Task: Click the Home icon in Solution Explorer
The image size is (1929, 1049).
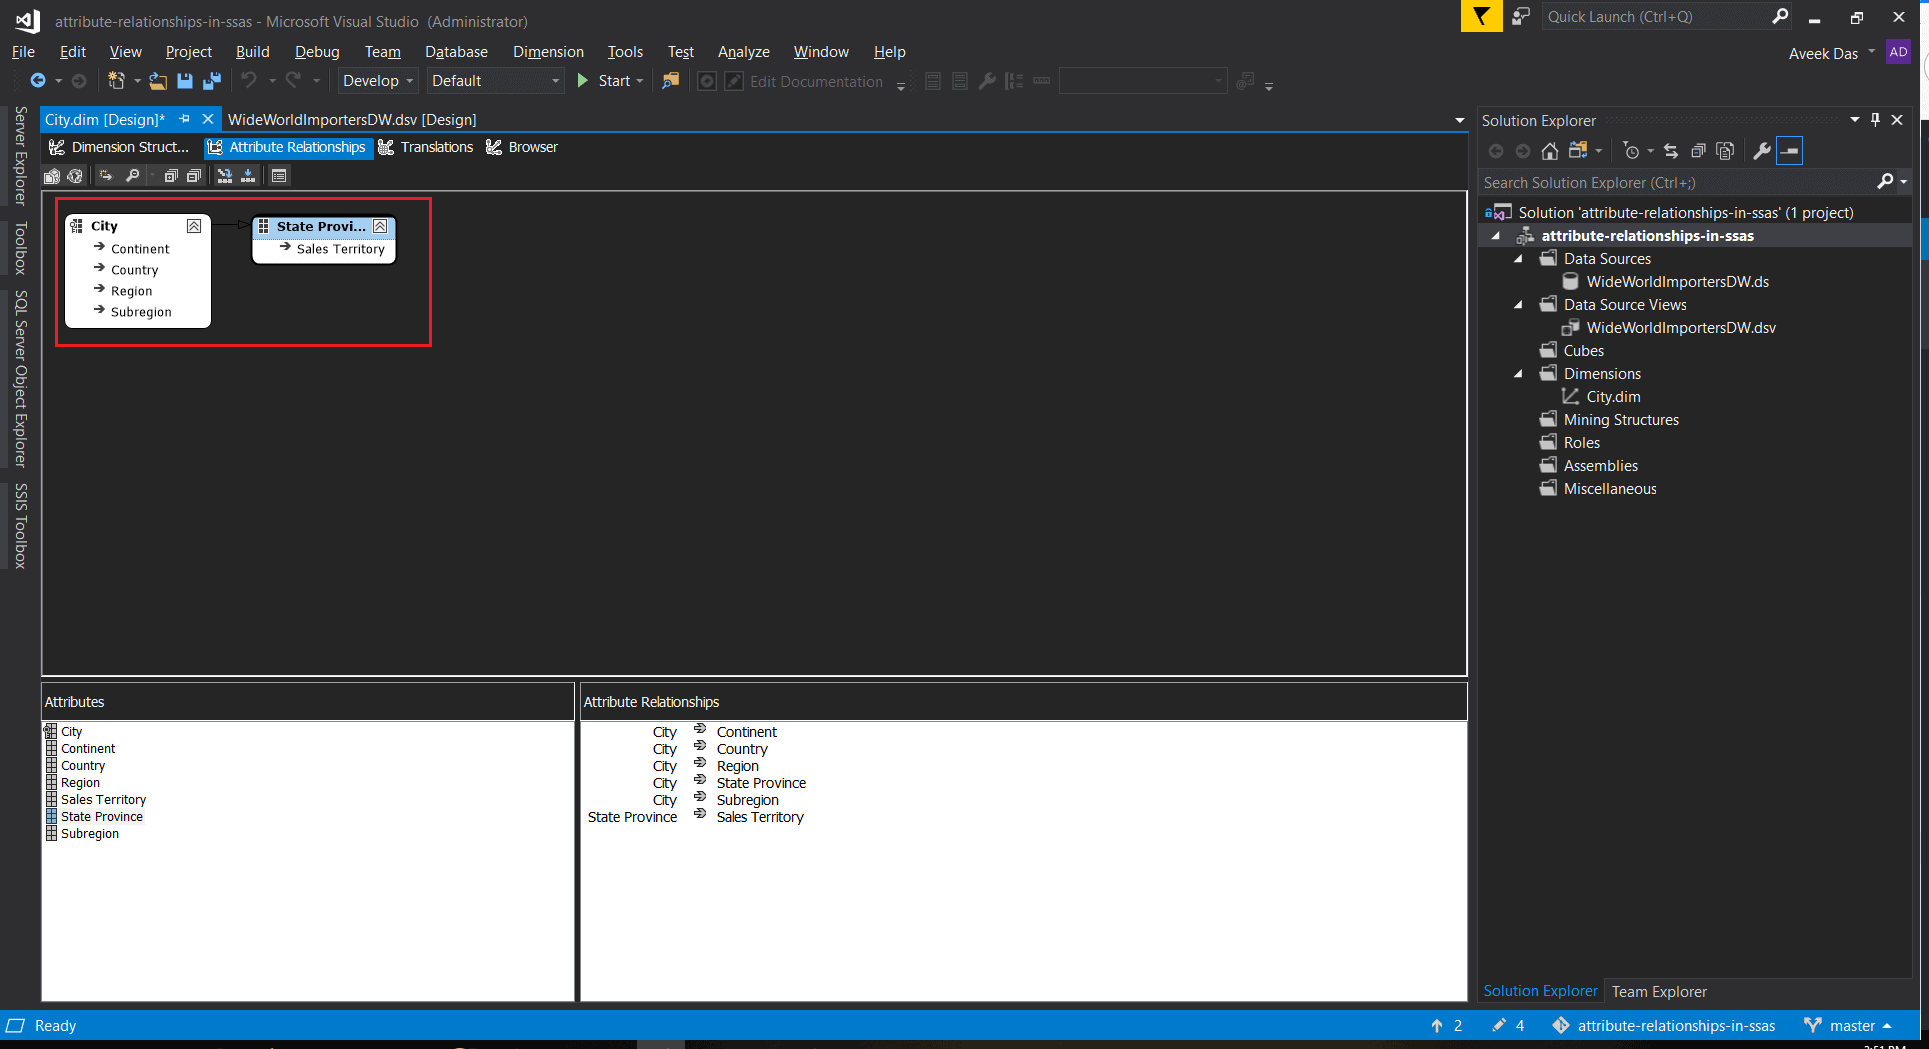Action: (x=1549, y=151)
